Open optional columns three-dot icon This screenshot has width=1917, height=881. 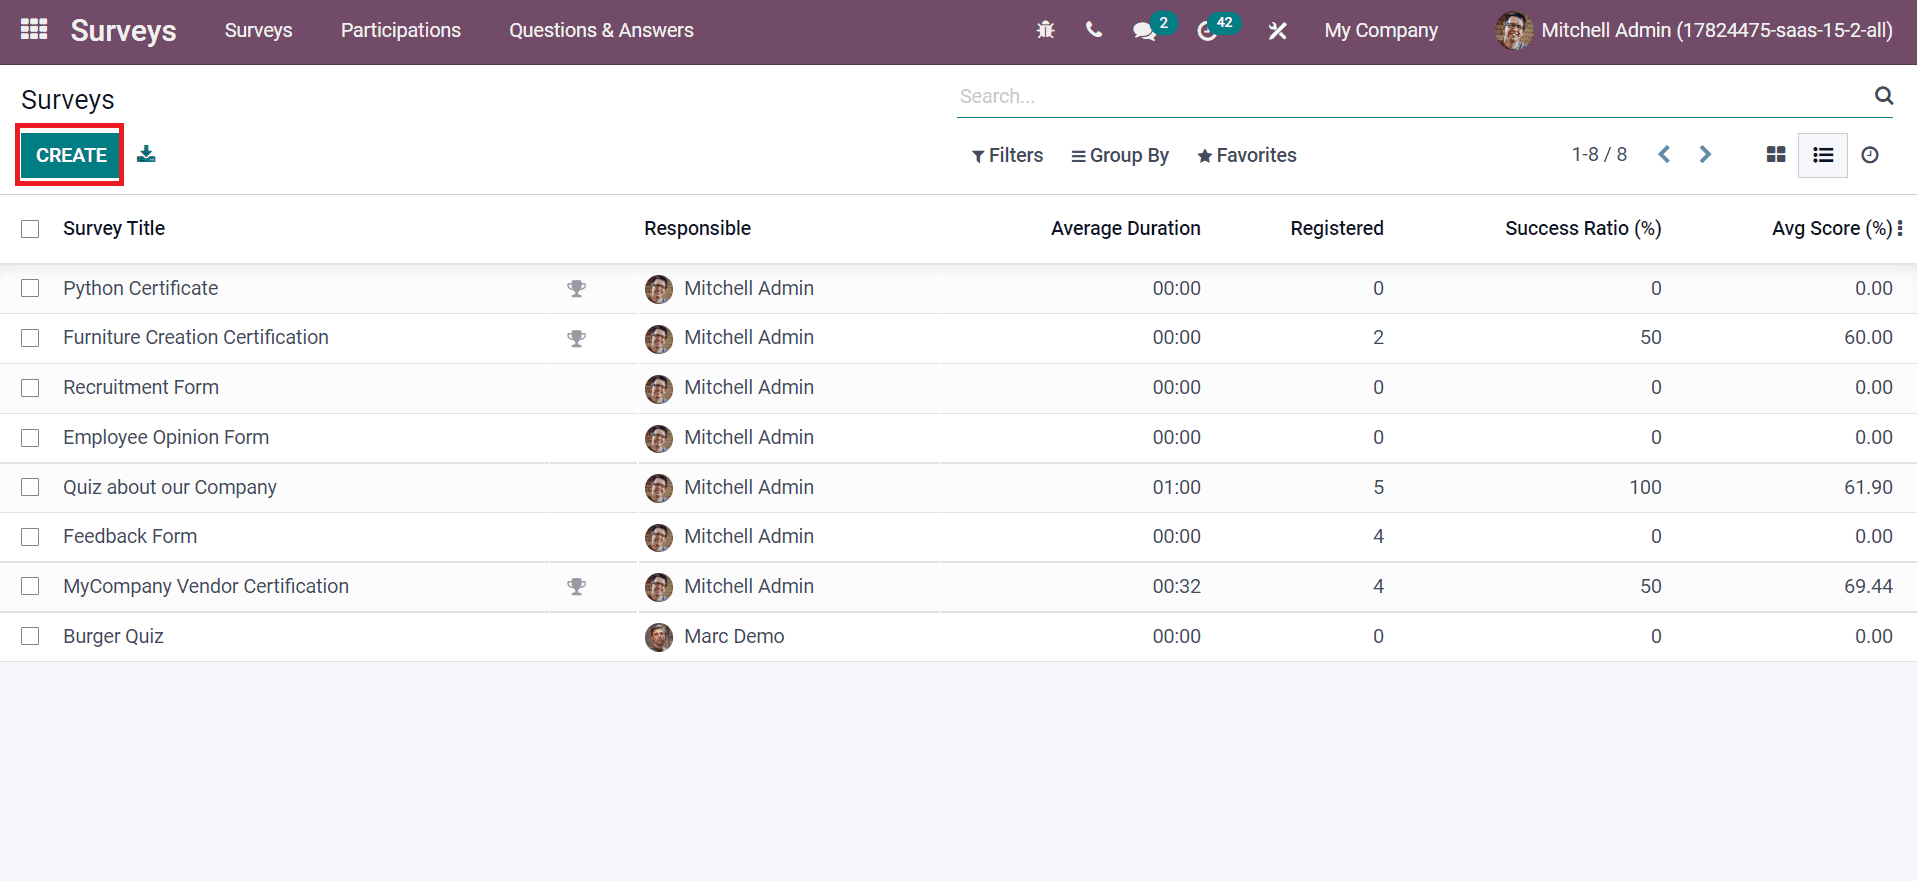coord(1900,228)
